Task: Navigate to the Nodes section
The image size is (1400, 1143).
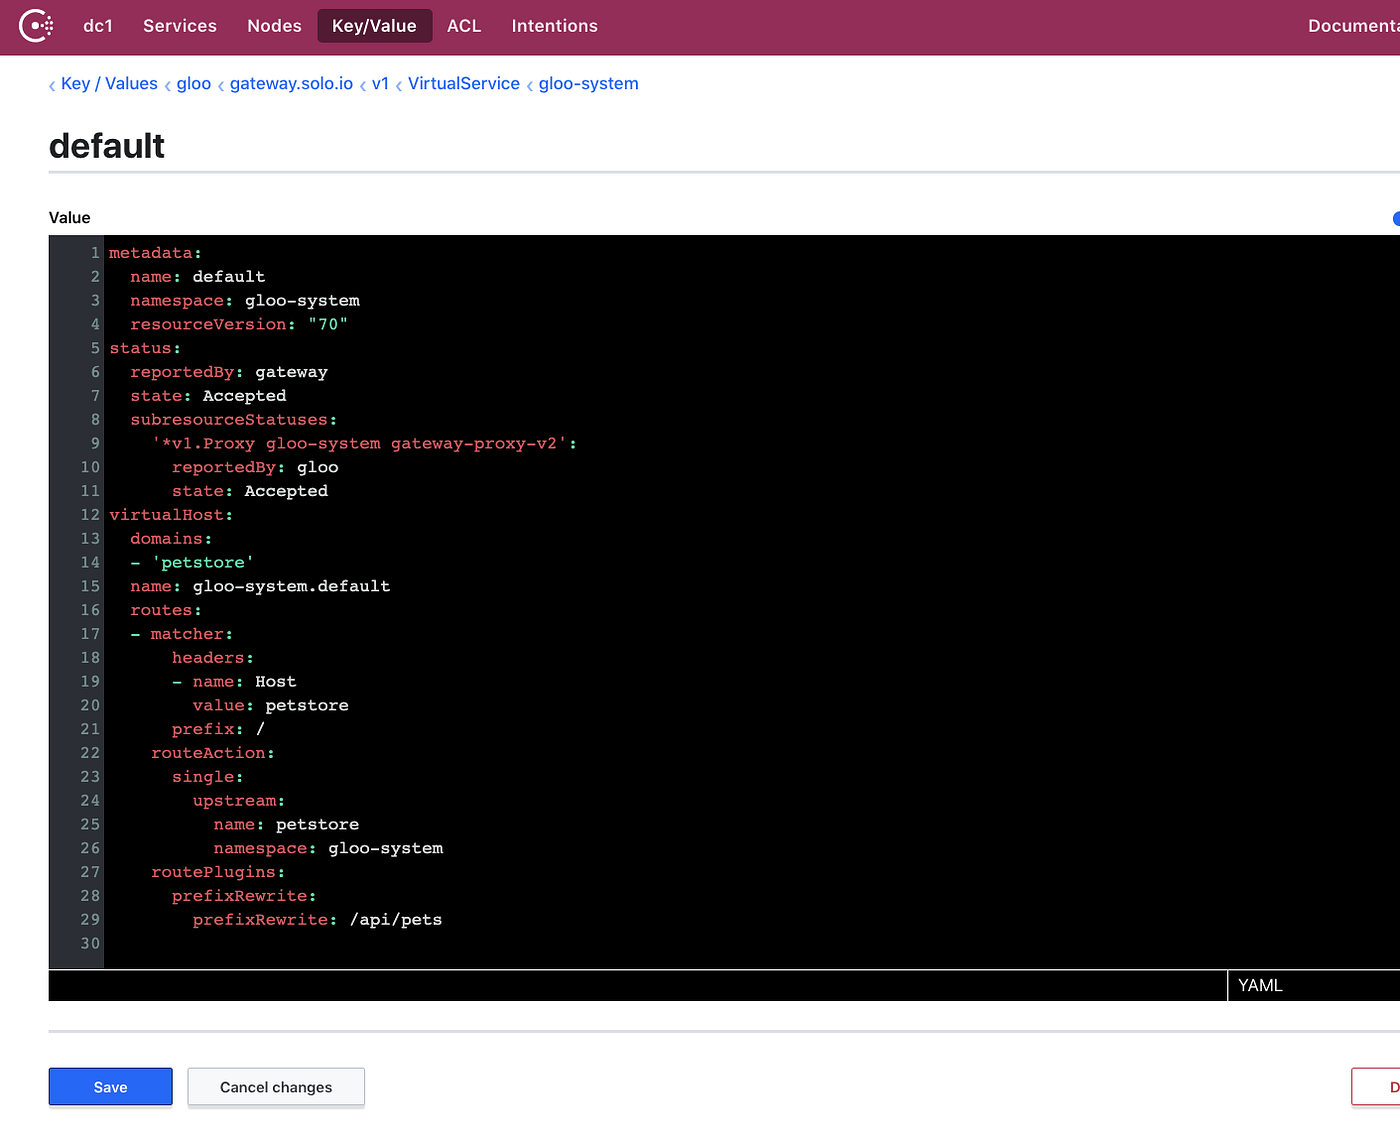Action: pos(274,26)
